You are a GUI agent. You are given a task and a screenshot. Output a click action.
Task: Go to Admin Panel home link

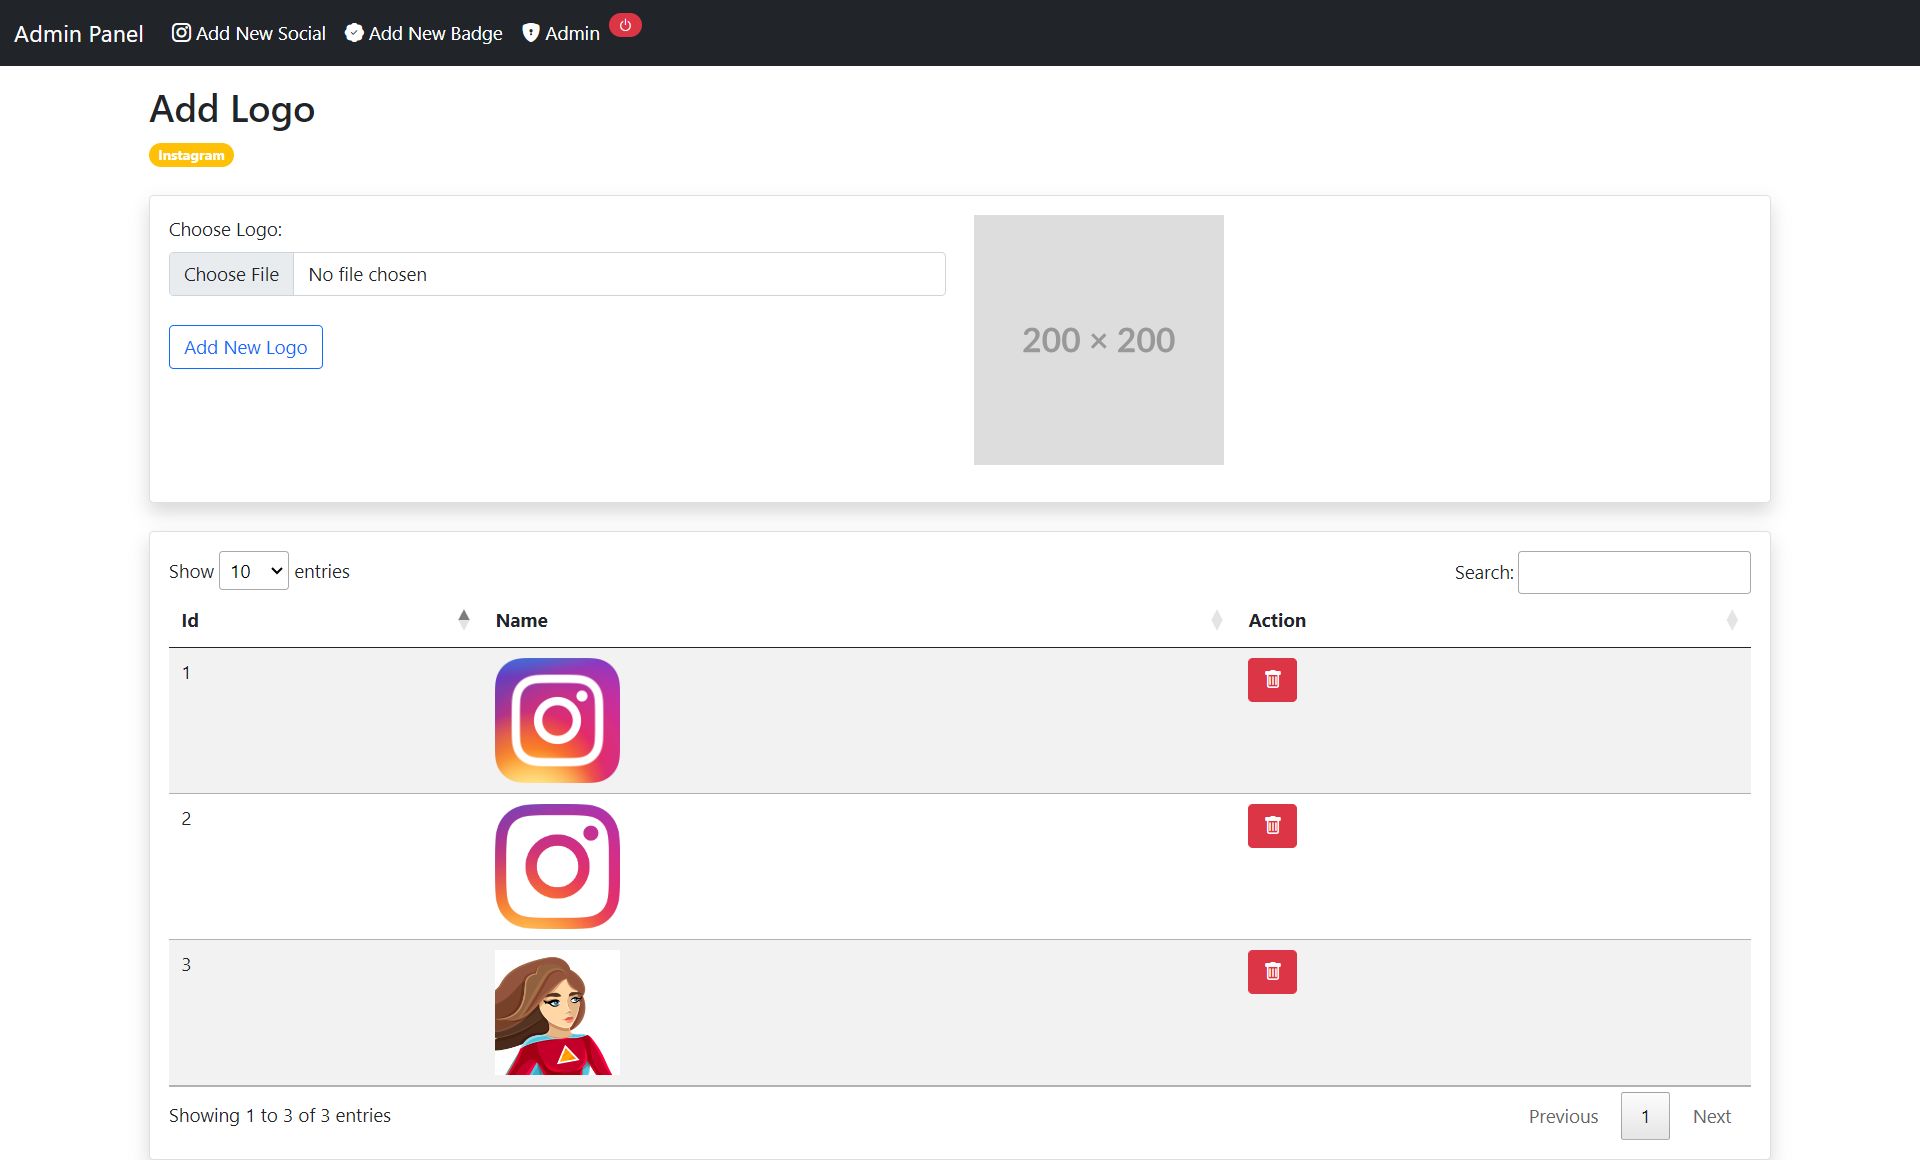tap(79, 33)
